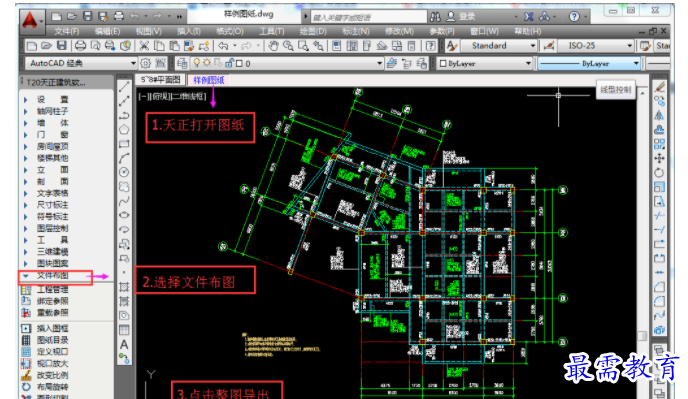Open the 格式(O) menu
The width and height of the screenshot is (688, 399).
(229, 32)
